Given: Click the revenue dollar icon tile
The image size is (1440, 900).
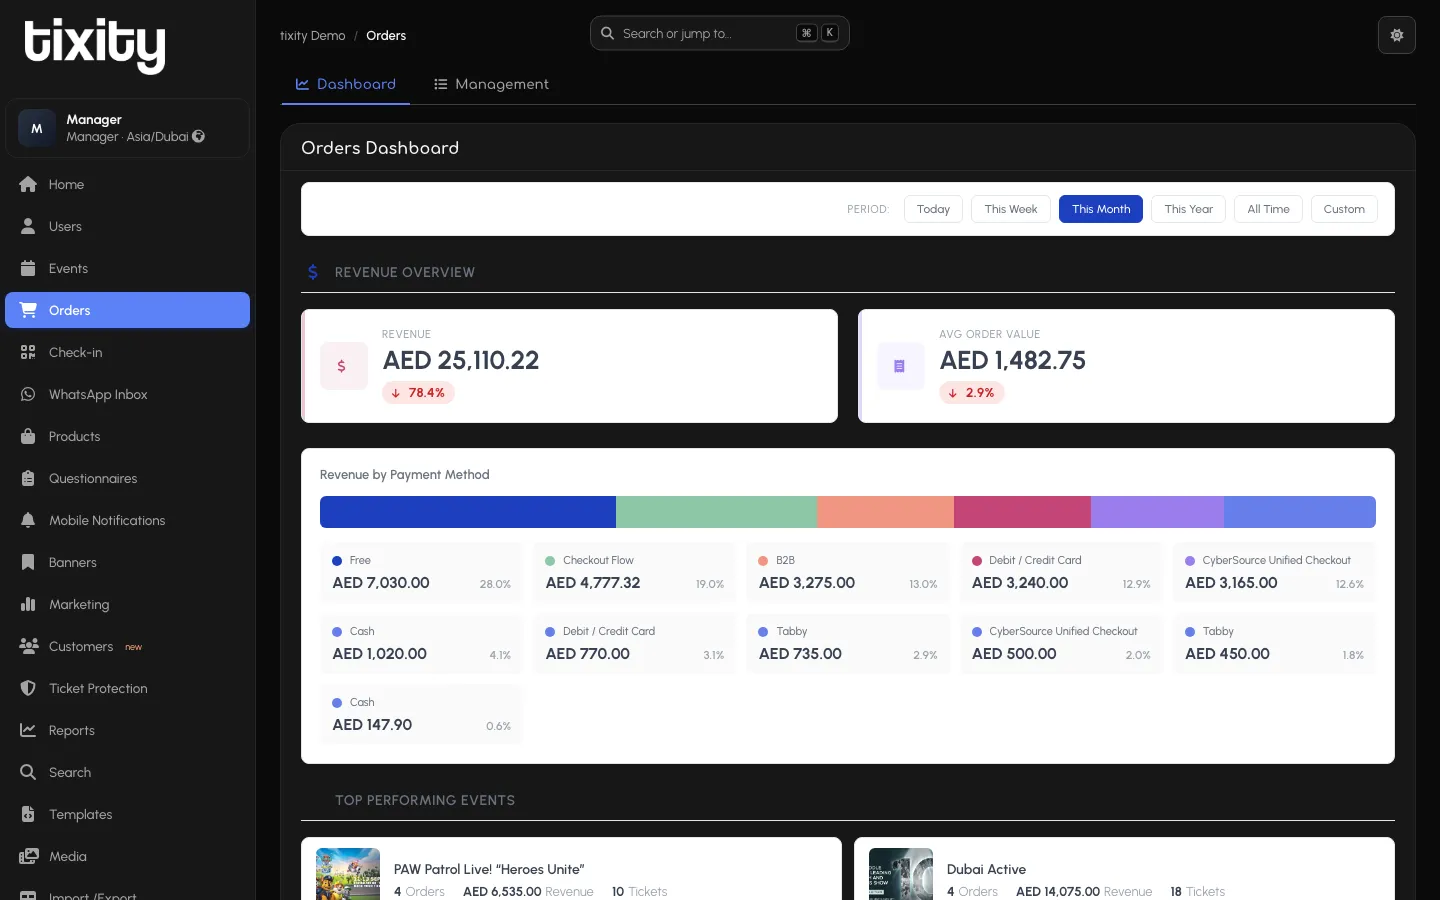Looking at the screenshot, I should 344,366.
